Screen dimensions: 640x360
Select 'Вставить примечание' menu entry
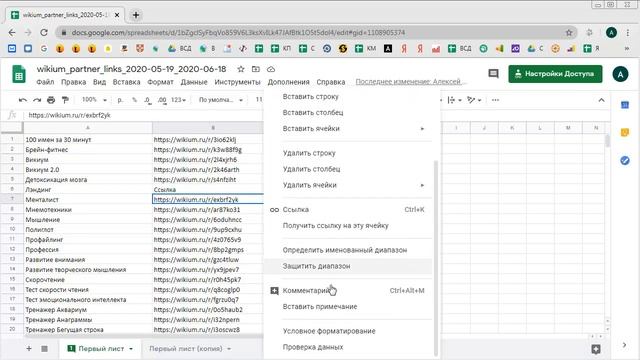click(348, 307)
